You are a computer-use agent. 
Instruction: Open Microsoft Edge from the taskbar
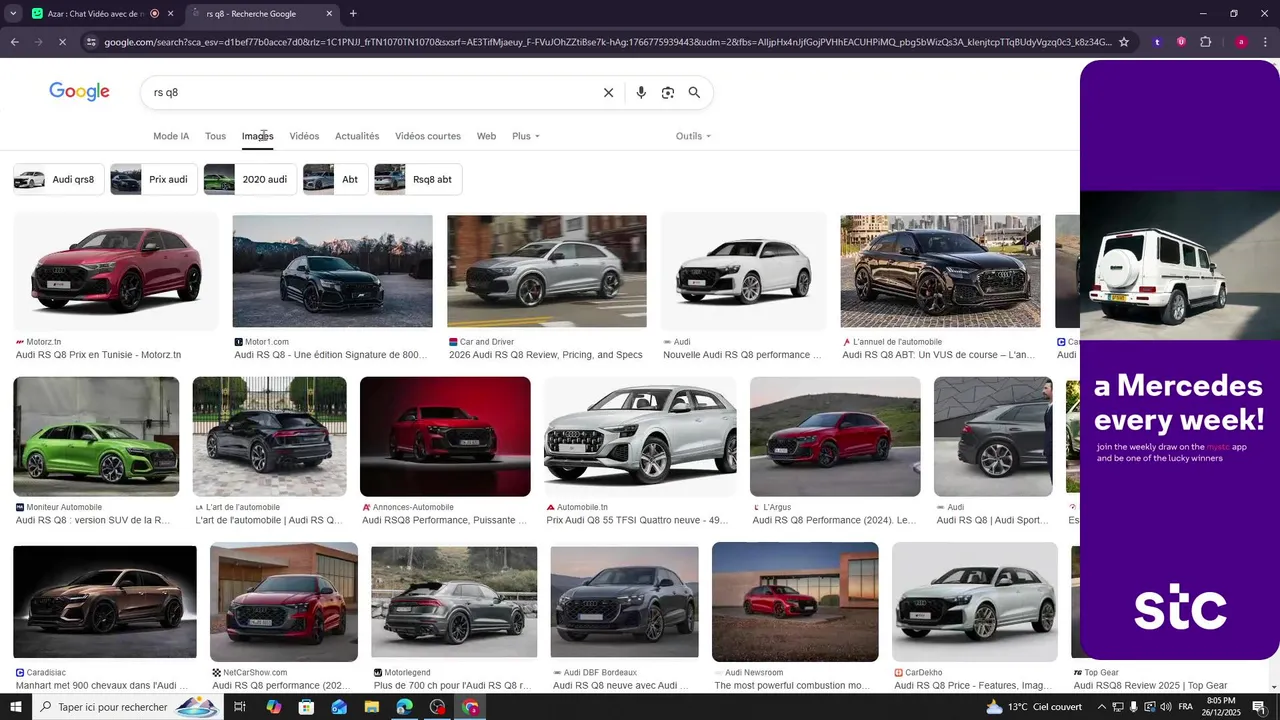[405, 707]
